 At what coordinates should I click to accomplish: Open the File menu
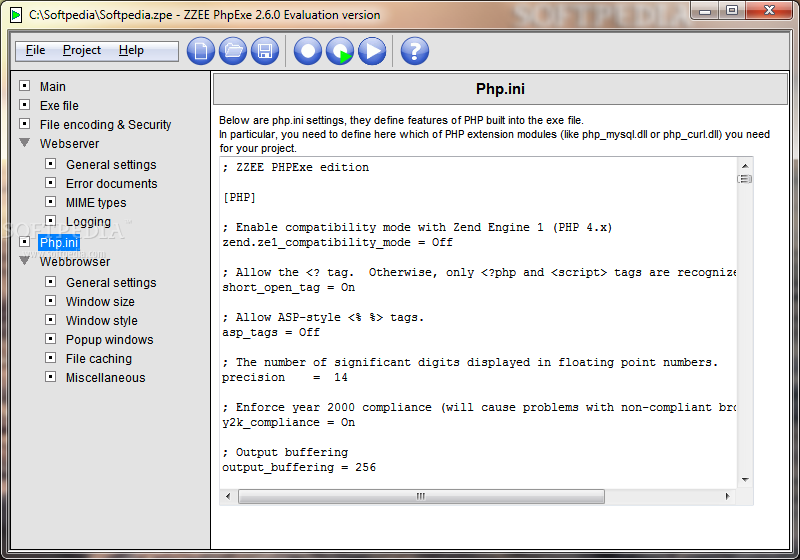pos(35,50)
